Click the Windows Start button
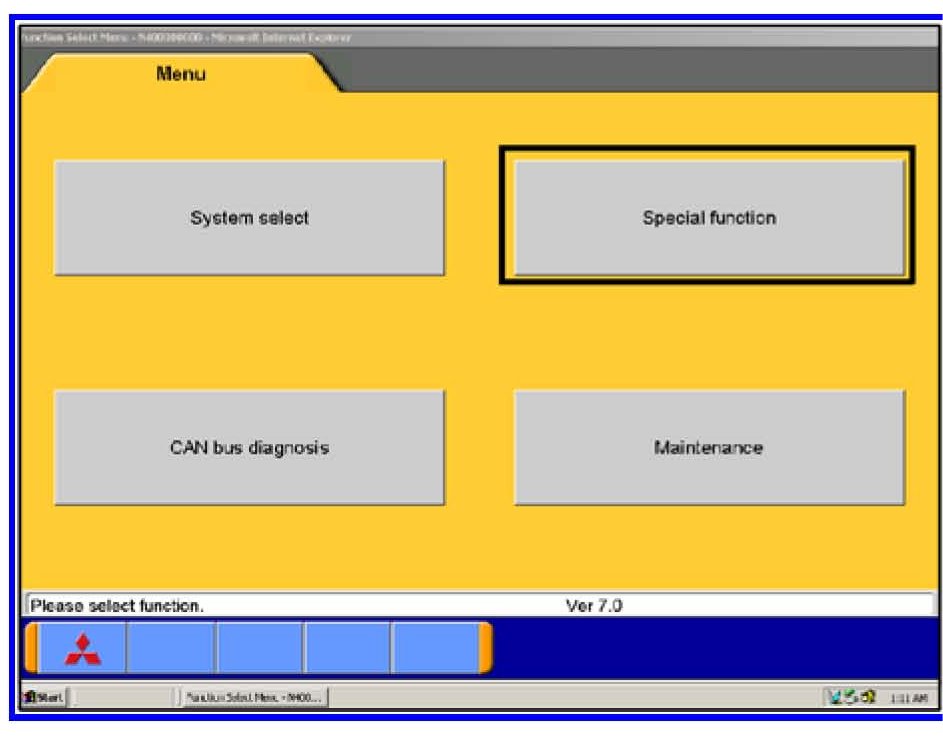 click(x=44, y=695)
